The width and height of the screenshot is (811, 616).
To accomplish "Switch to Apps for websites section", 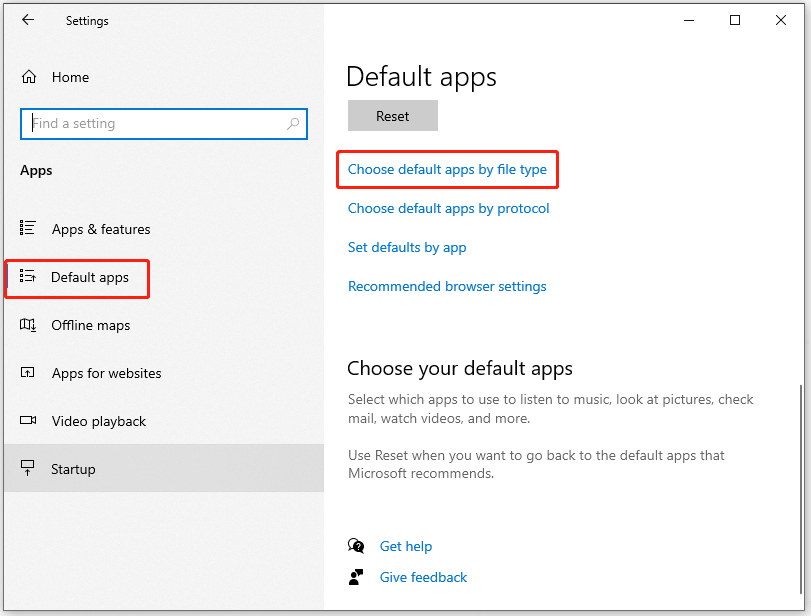I will tap(105, 373).
